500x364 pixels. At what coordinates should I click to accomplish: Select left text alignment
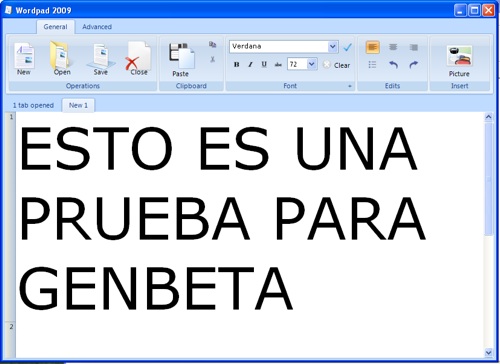pos(373,47)
